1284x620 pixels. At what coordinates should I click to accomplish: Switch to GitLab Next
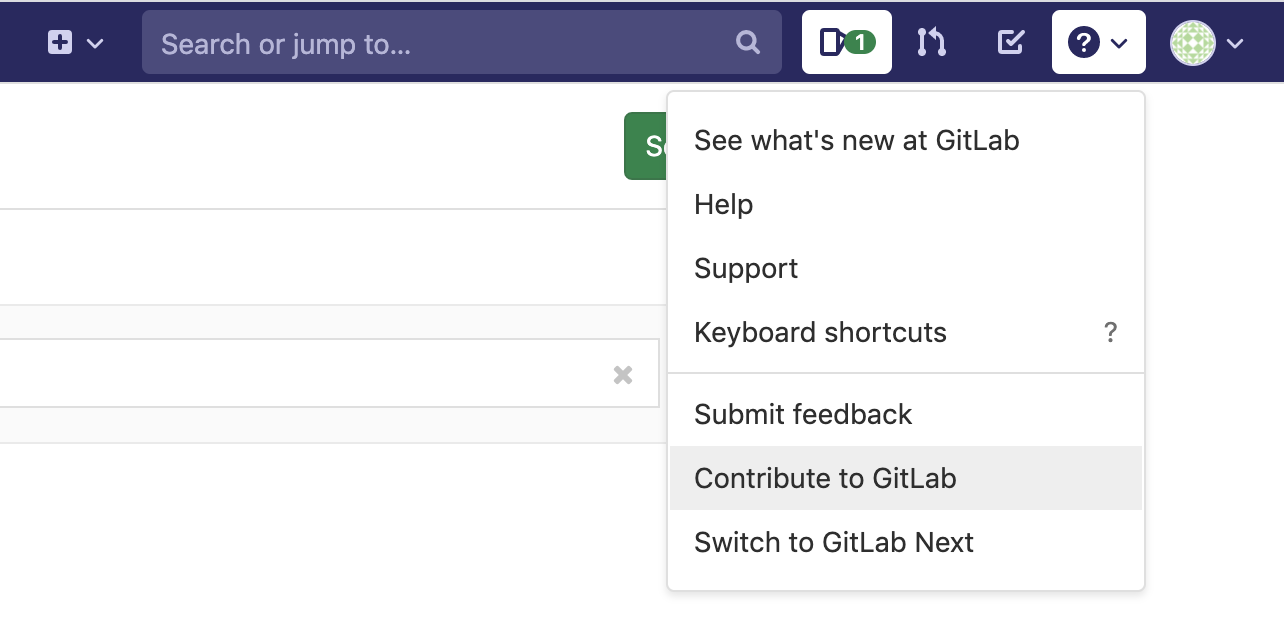pyautogui.click(x=833, y=542)
